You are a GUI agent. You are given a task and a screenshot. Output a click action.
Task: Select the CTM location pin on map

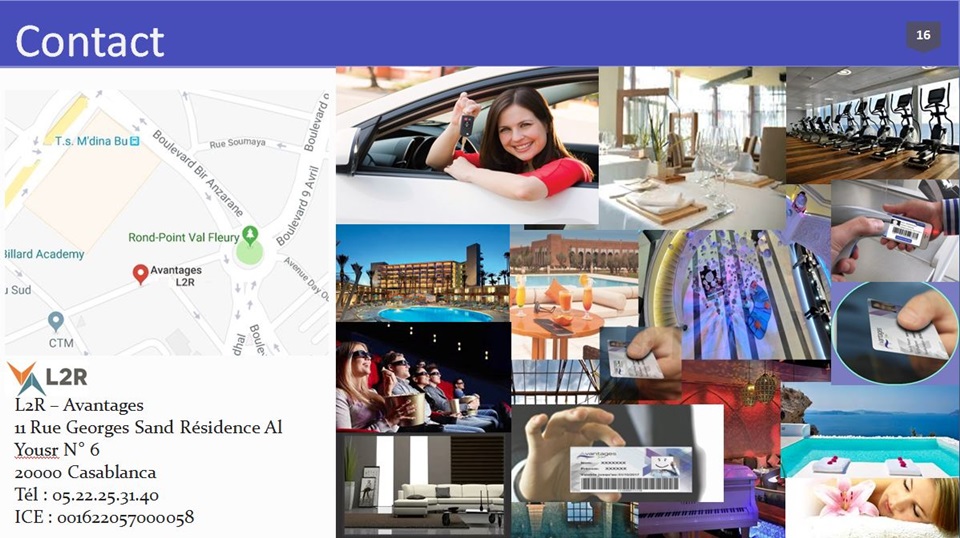[x=56, y=321]
